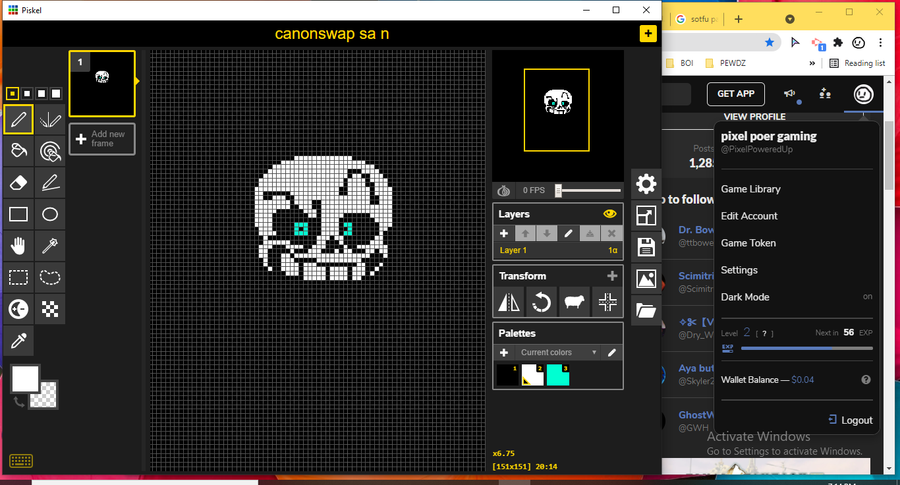Open Edit Account menu item

coord(749,216)
